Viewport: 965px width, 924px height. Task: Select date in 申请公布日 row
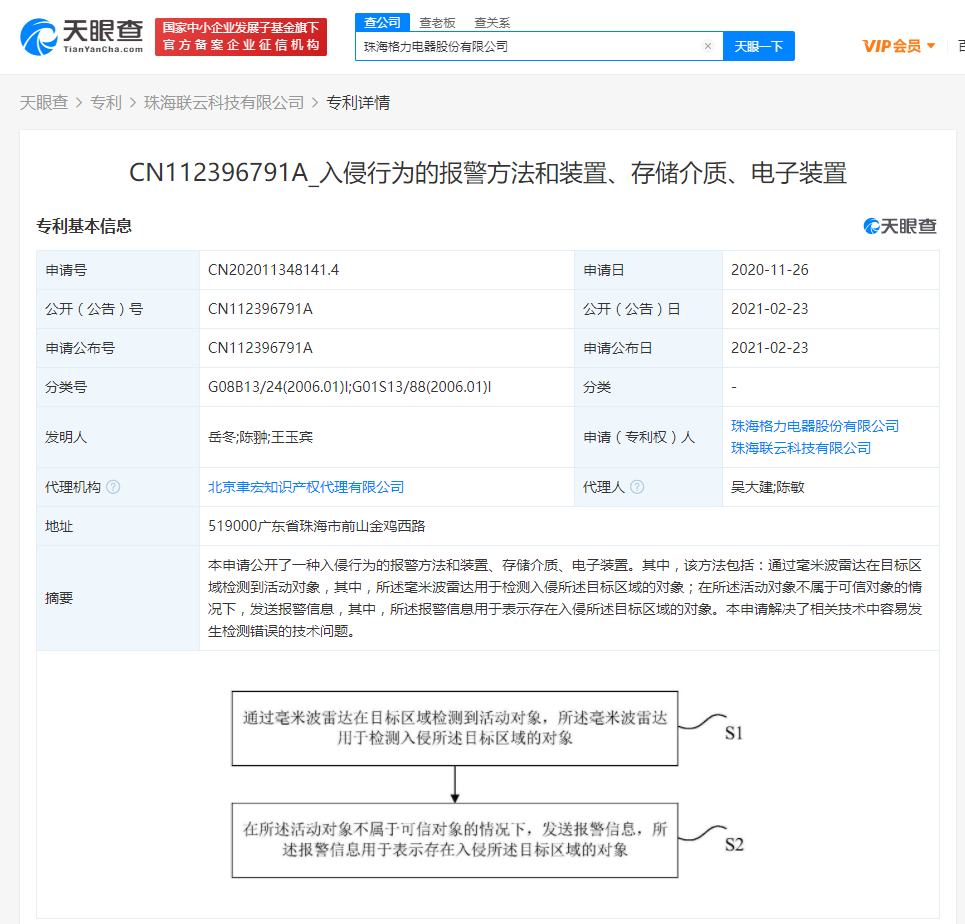click(769, 348)
